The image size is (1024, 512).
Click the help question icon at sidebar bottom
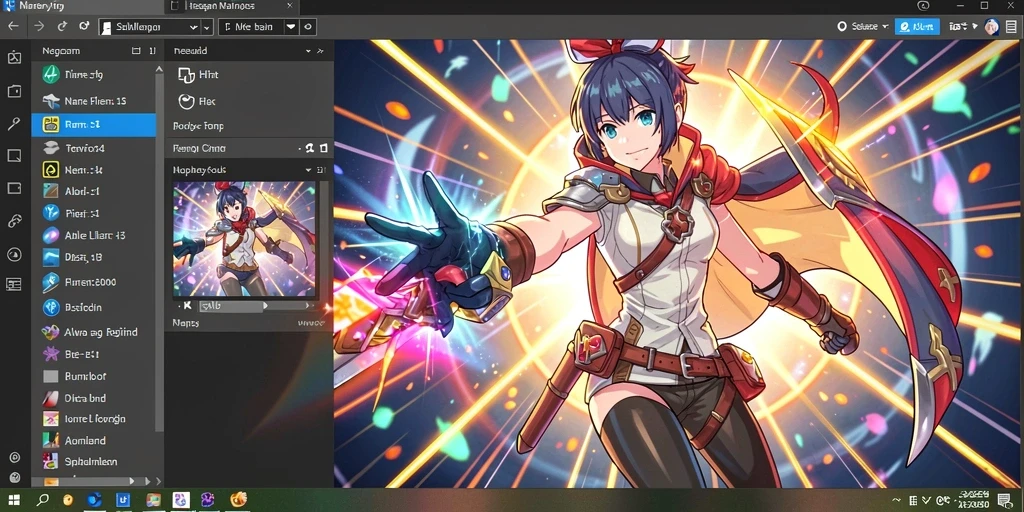[x=14, y=477]
